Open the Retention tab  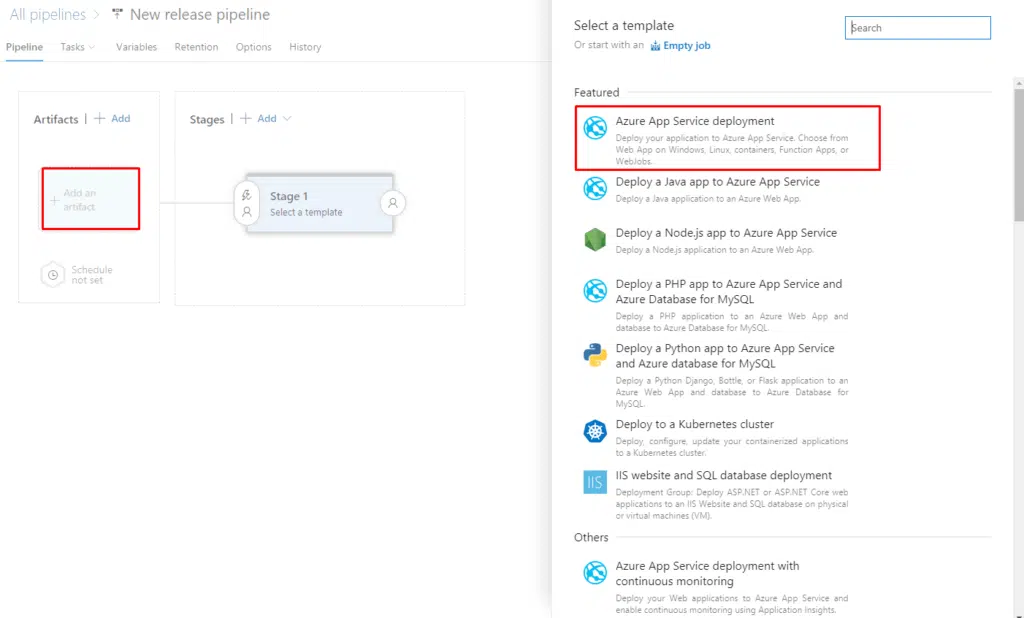(x=196, y=47)
